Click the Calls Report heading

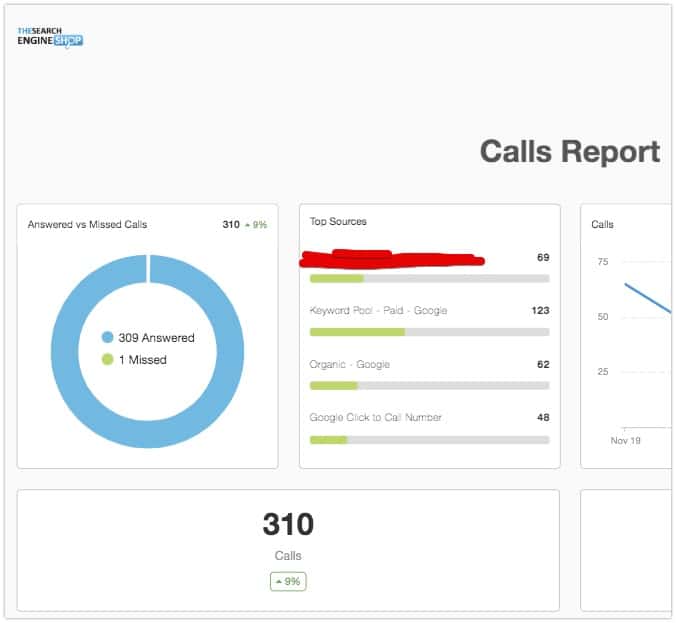(x=570, y=152)
